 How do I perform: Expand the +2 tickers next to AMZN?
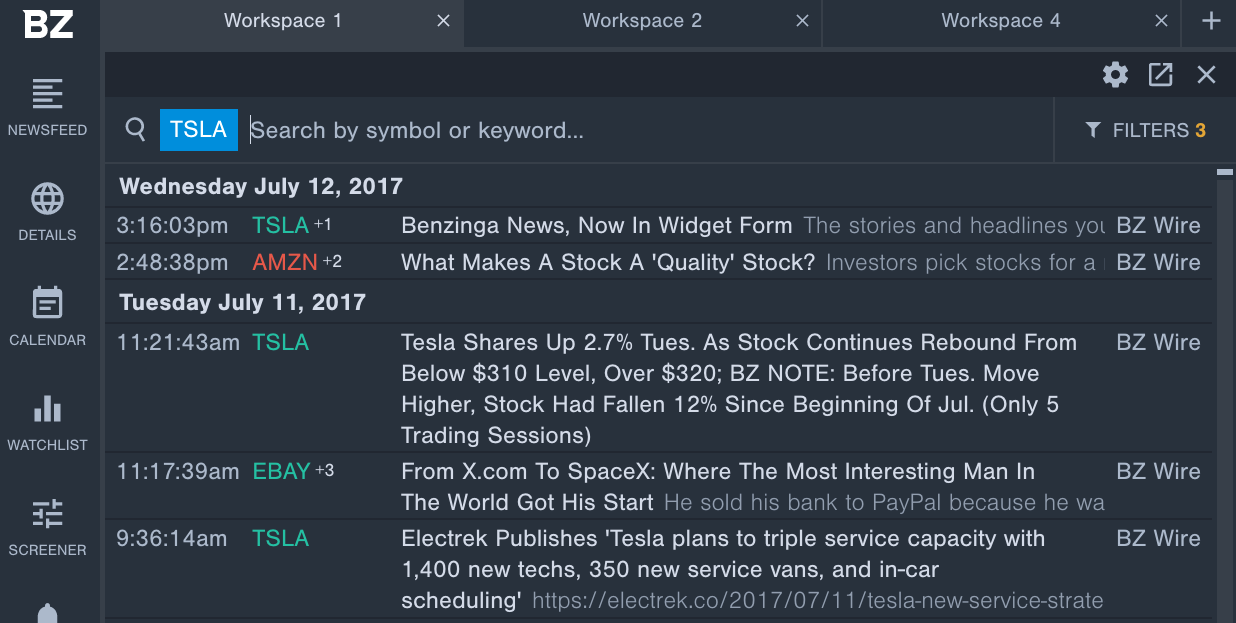pos(332,262)
